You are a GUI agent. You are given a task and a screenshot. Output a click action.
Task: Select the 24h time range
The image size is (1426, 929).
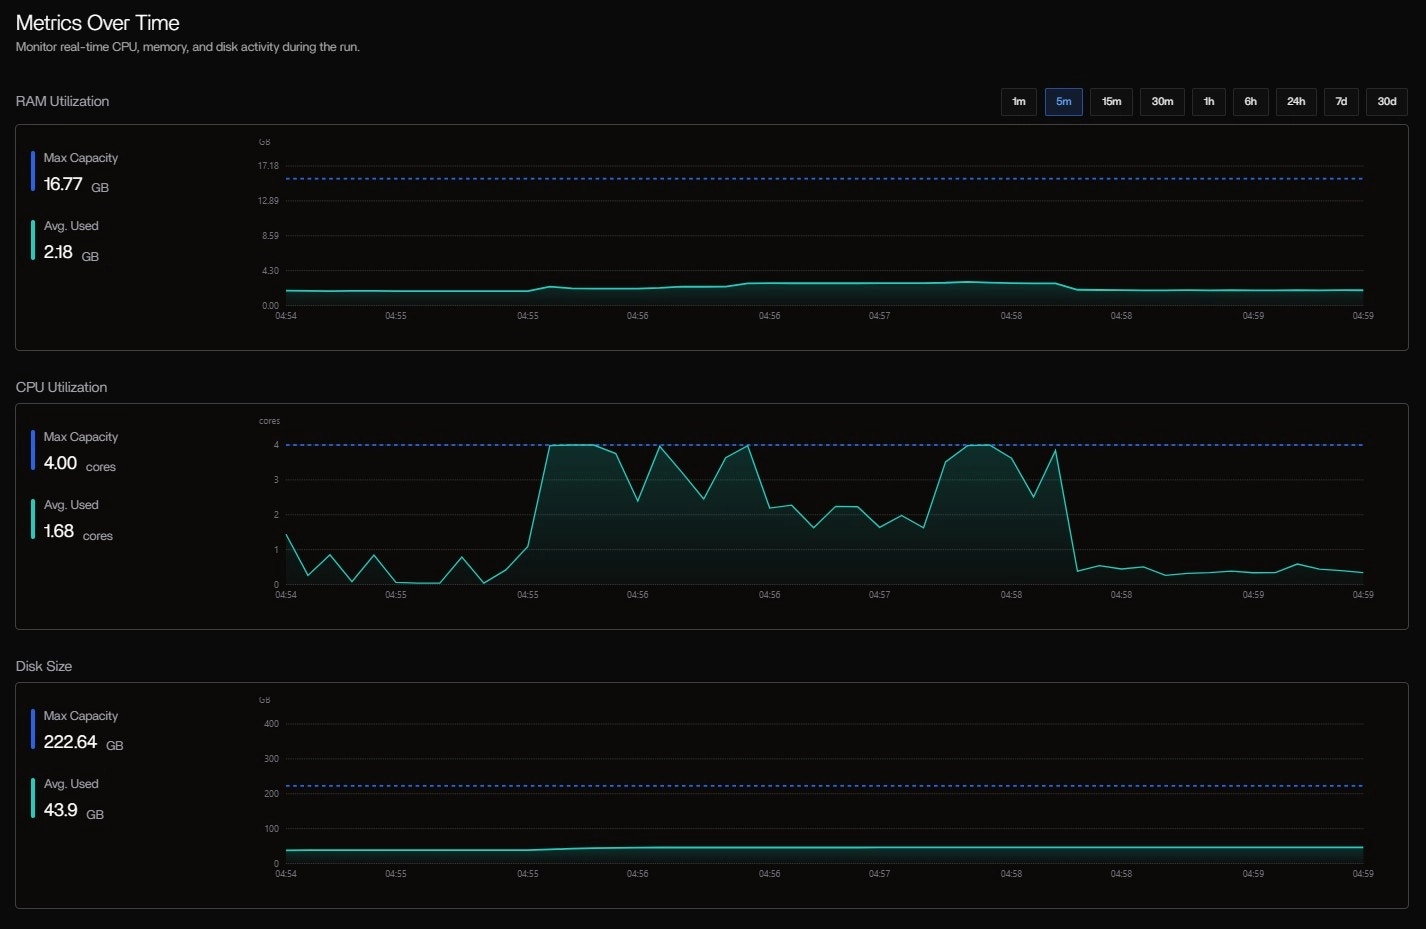[1296, 101]
